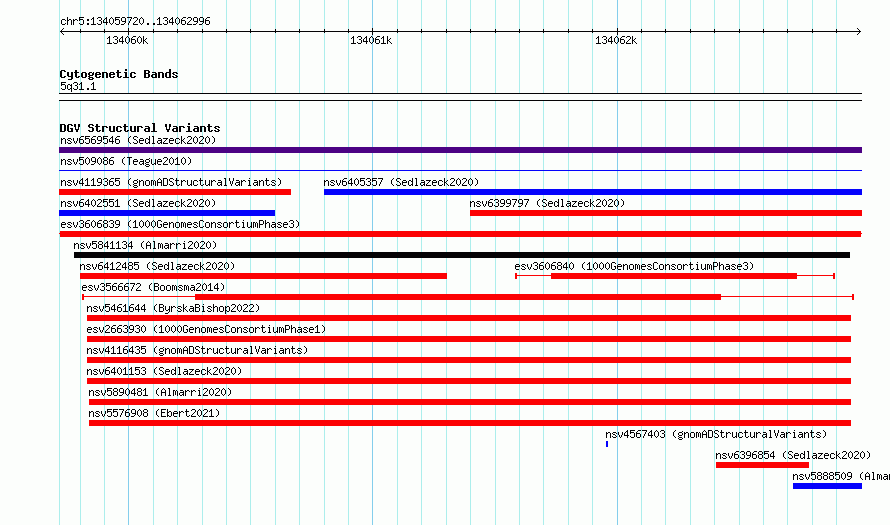Click nsv6399797 (Sedlazeck2020) label

(x=547, y=203)
